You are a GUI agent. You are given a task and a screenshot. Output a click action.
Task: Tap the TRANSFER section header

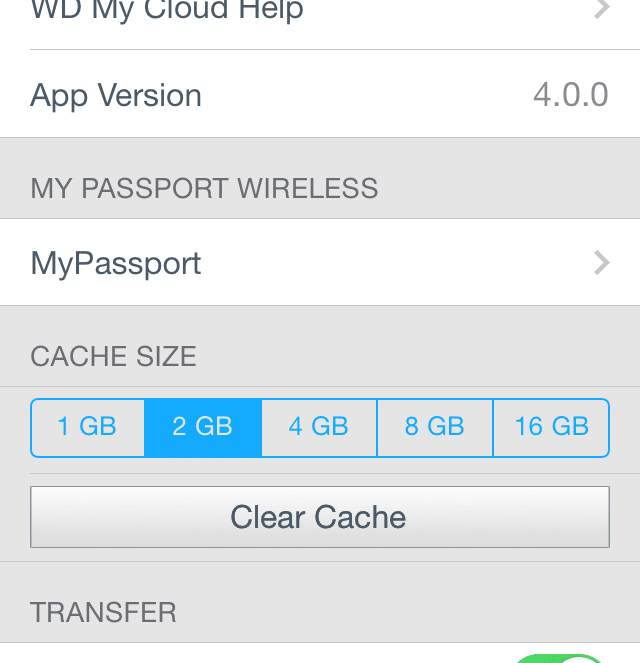tap(103, 612)
